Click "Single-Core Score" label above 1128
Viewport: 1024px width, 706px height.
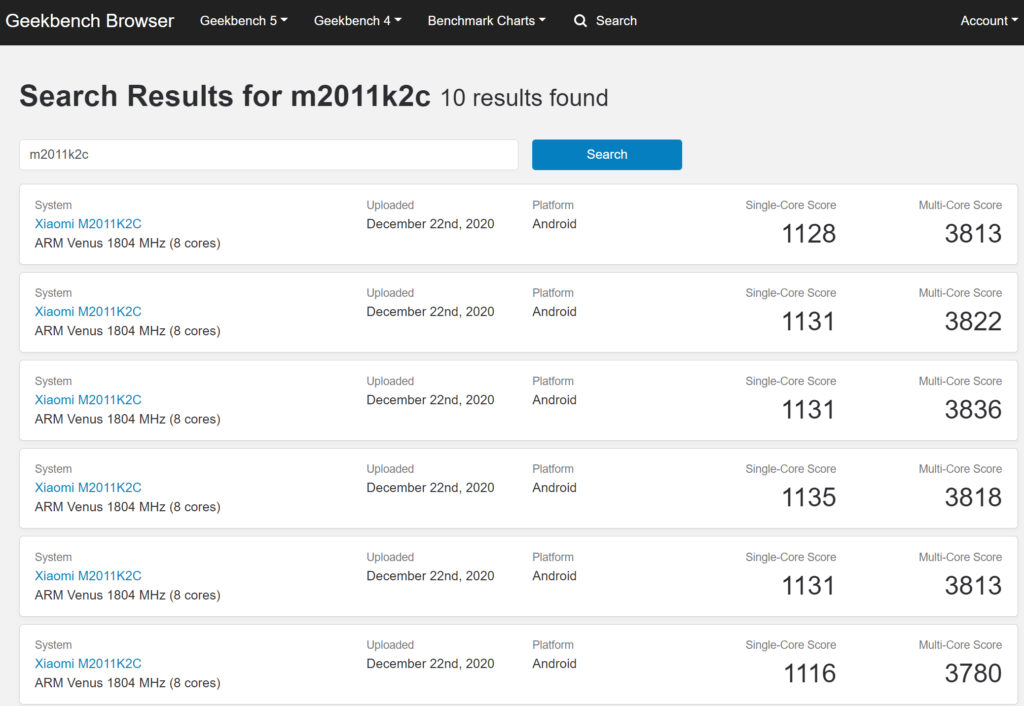coord(791,205)
